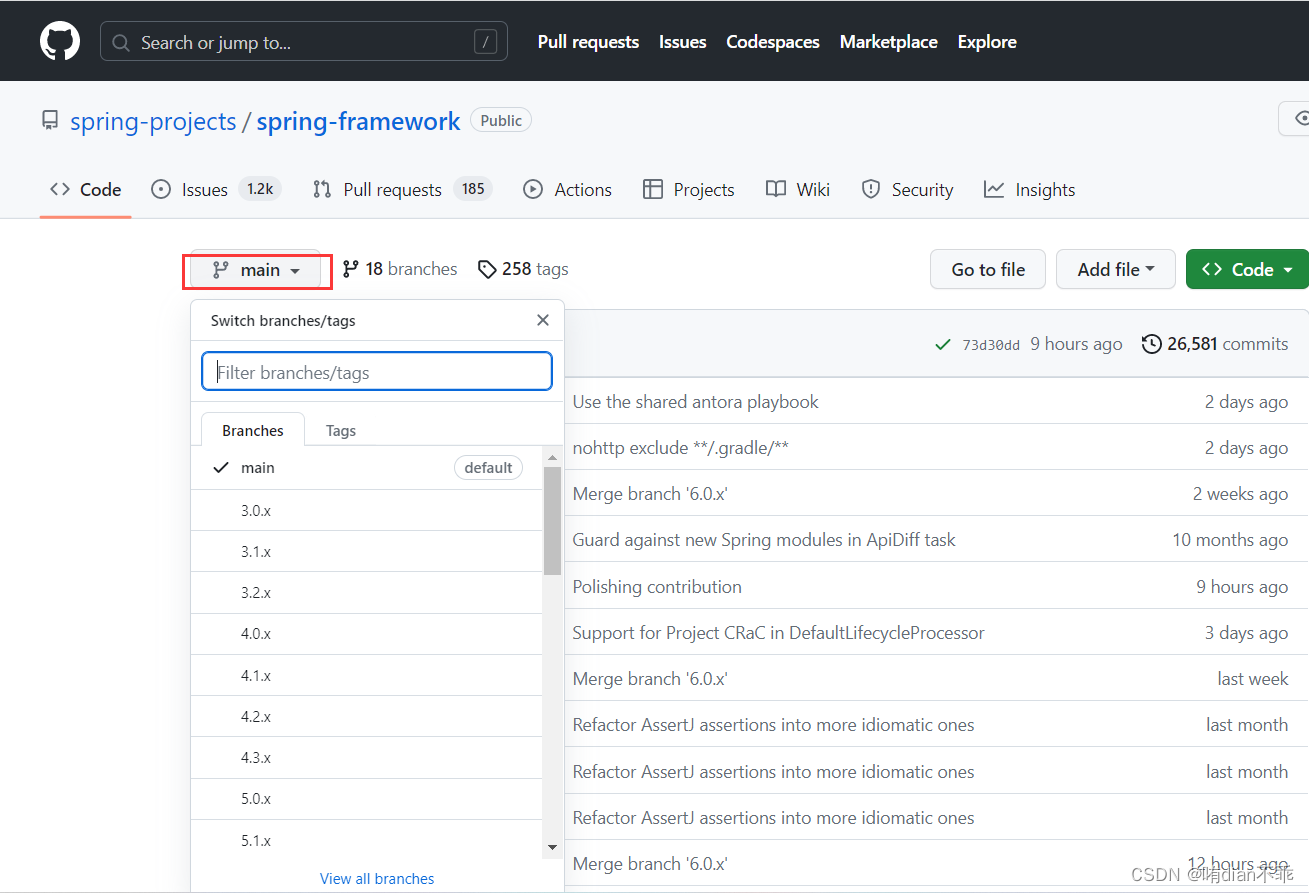Click the history clock icon by 26,581 commits

pyautogui.click(x=1152, y=344)
